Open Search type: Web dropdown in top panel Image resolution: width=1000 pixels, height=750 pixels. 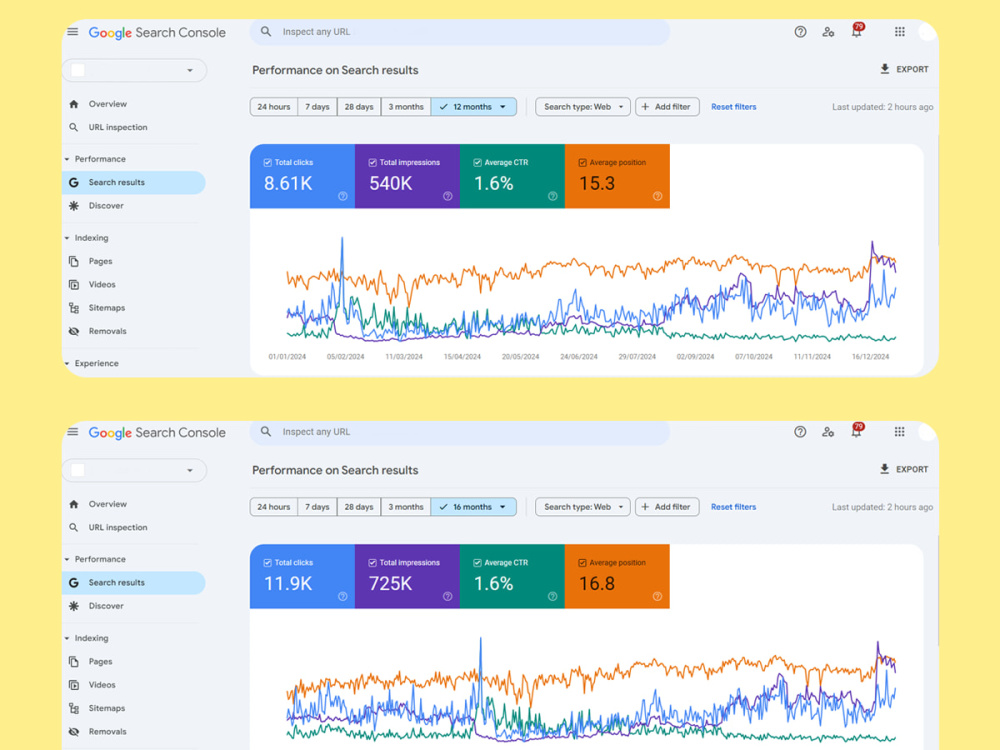point(583,107)
